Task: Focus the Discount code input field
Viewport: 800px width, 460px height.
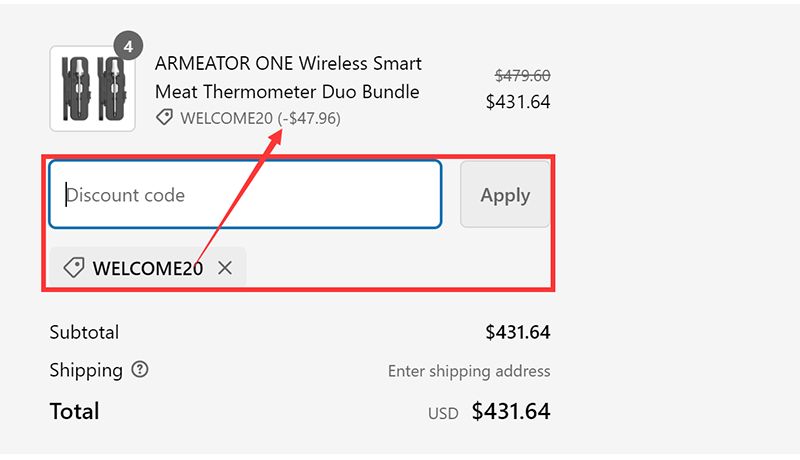Action: (245, 195)
